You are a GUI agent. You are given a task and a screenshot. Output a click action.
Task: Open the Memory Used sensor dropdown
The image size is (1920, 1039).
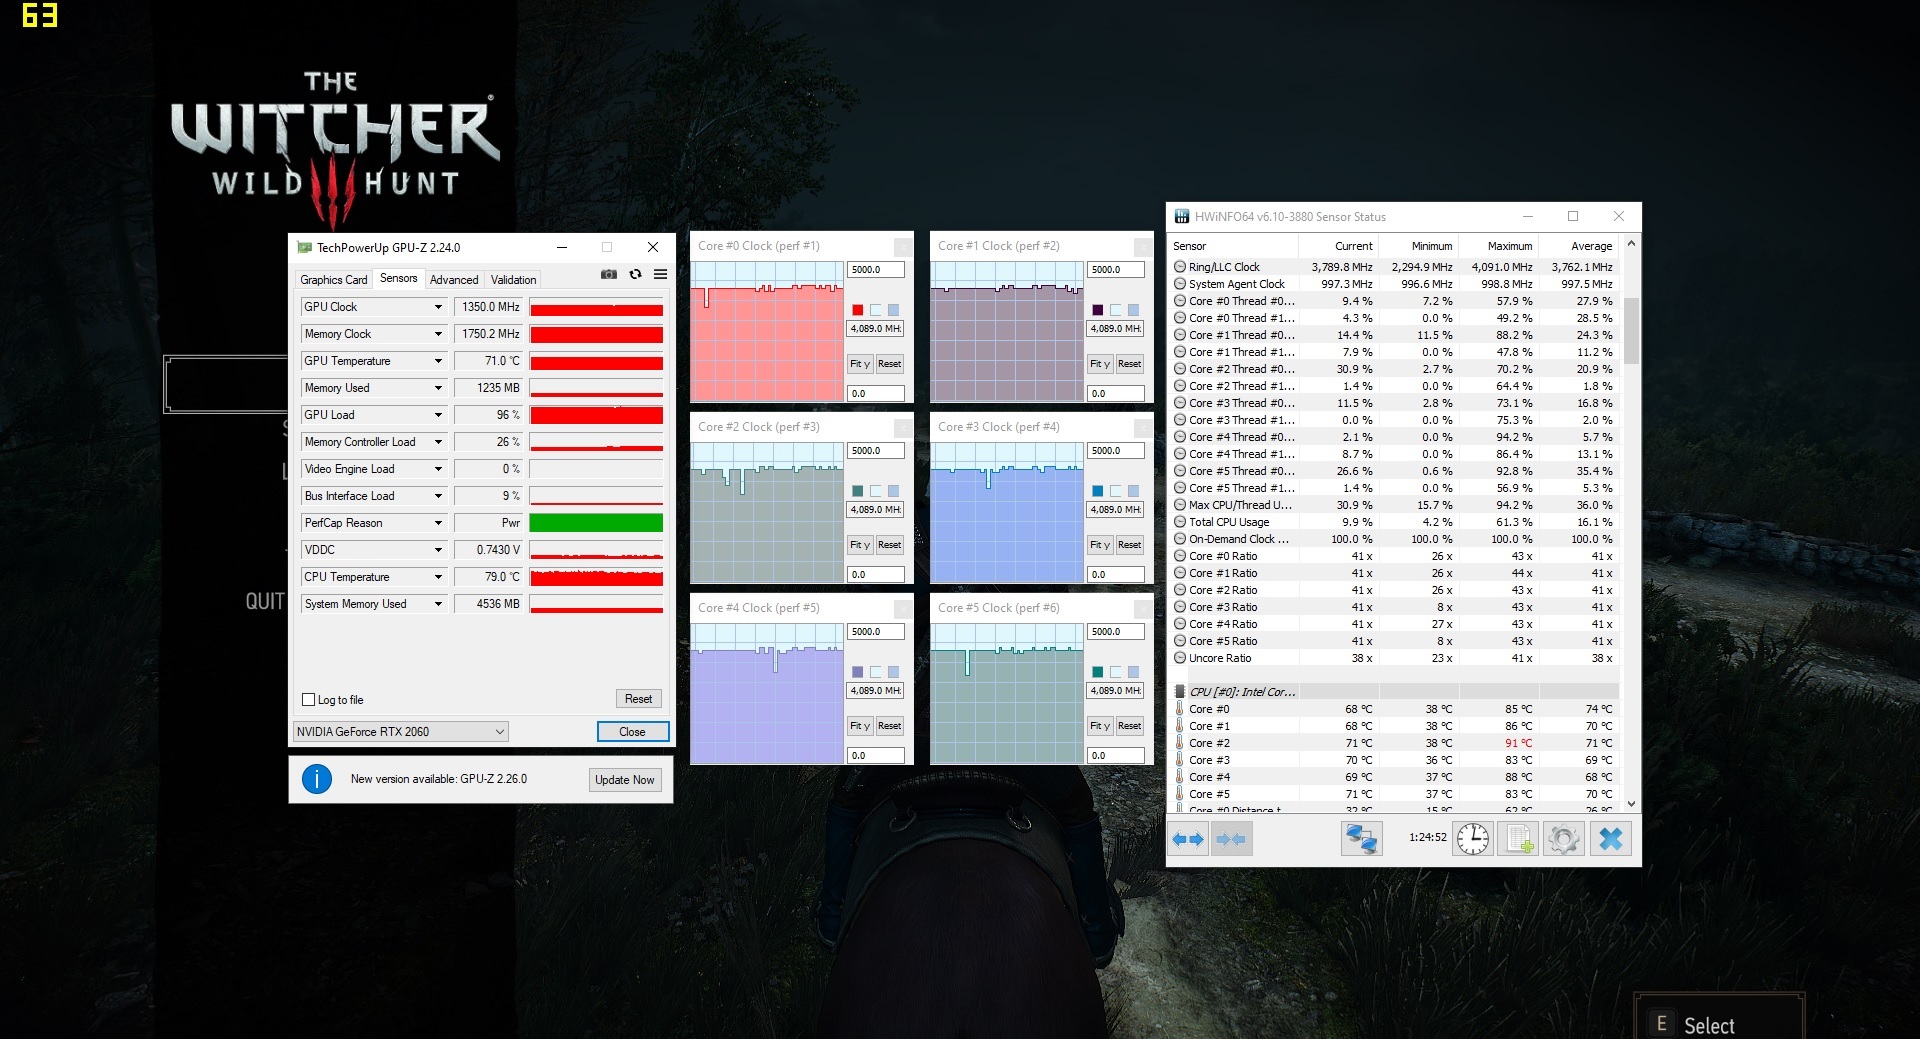[x=438, y=388]
